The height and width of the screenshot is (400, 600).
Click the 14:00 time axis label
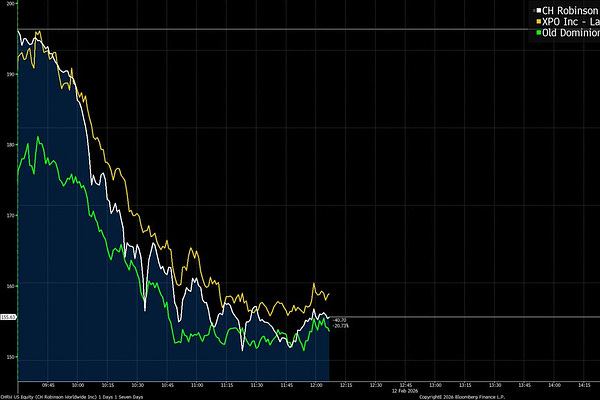(554, 385)
